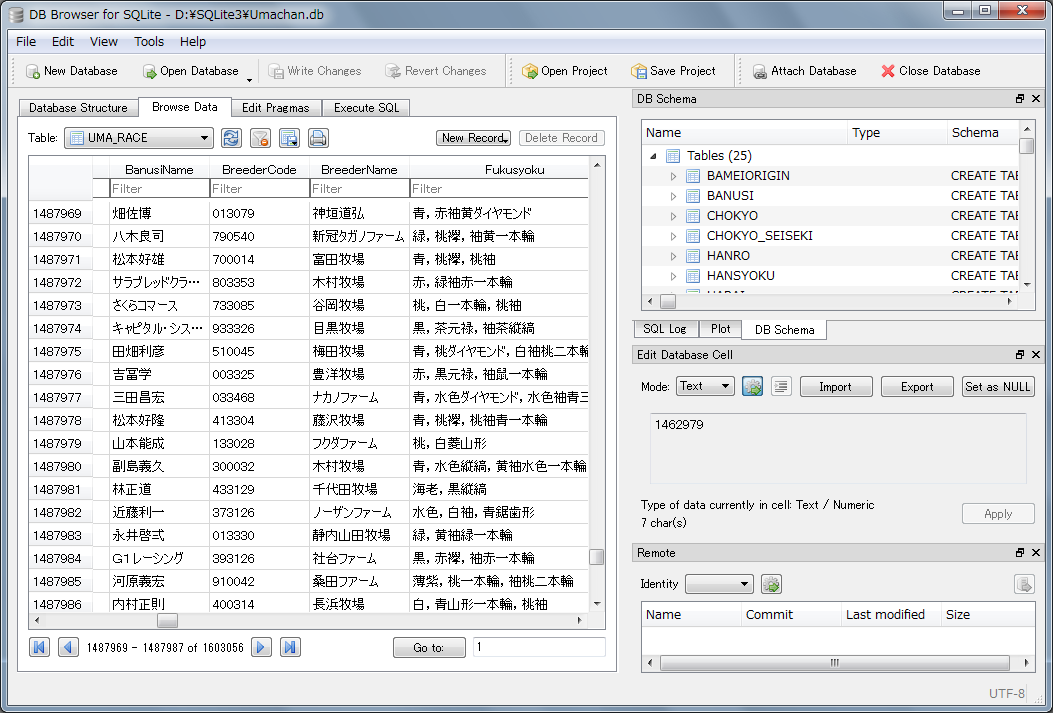Viewport: 1053px width, 713px height.
Task: Expand the HANRO table node
Action: coord(673,256)
